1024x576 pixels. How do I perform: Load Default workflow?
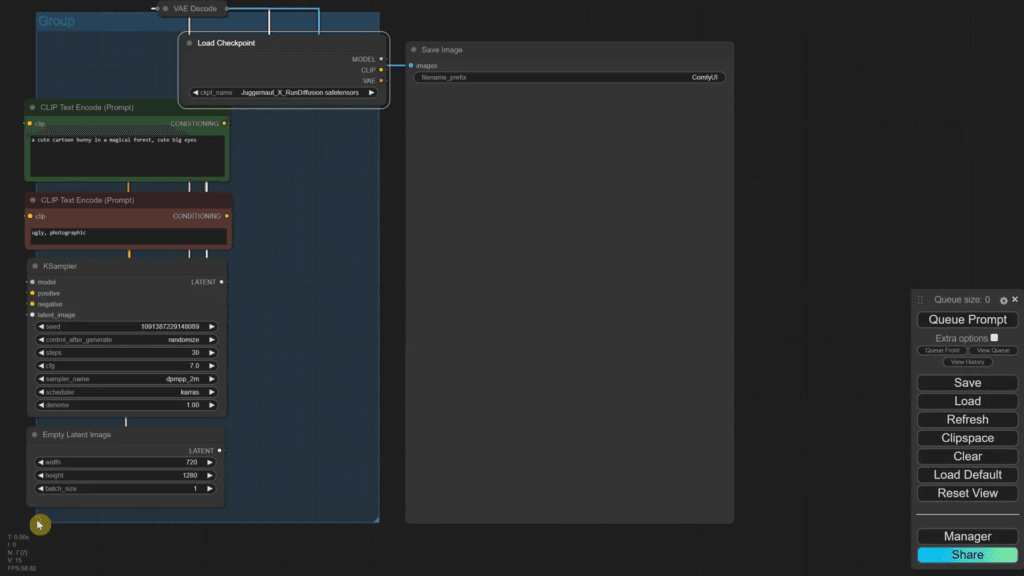pos(967,475)
